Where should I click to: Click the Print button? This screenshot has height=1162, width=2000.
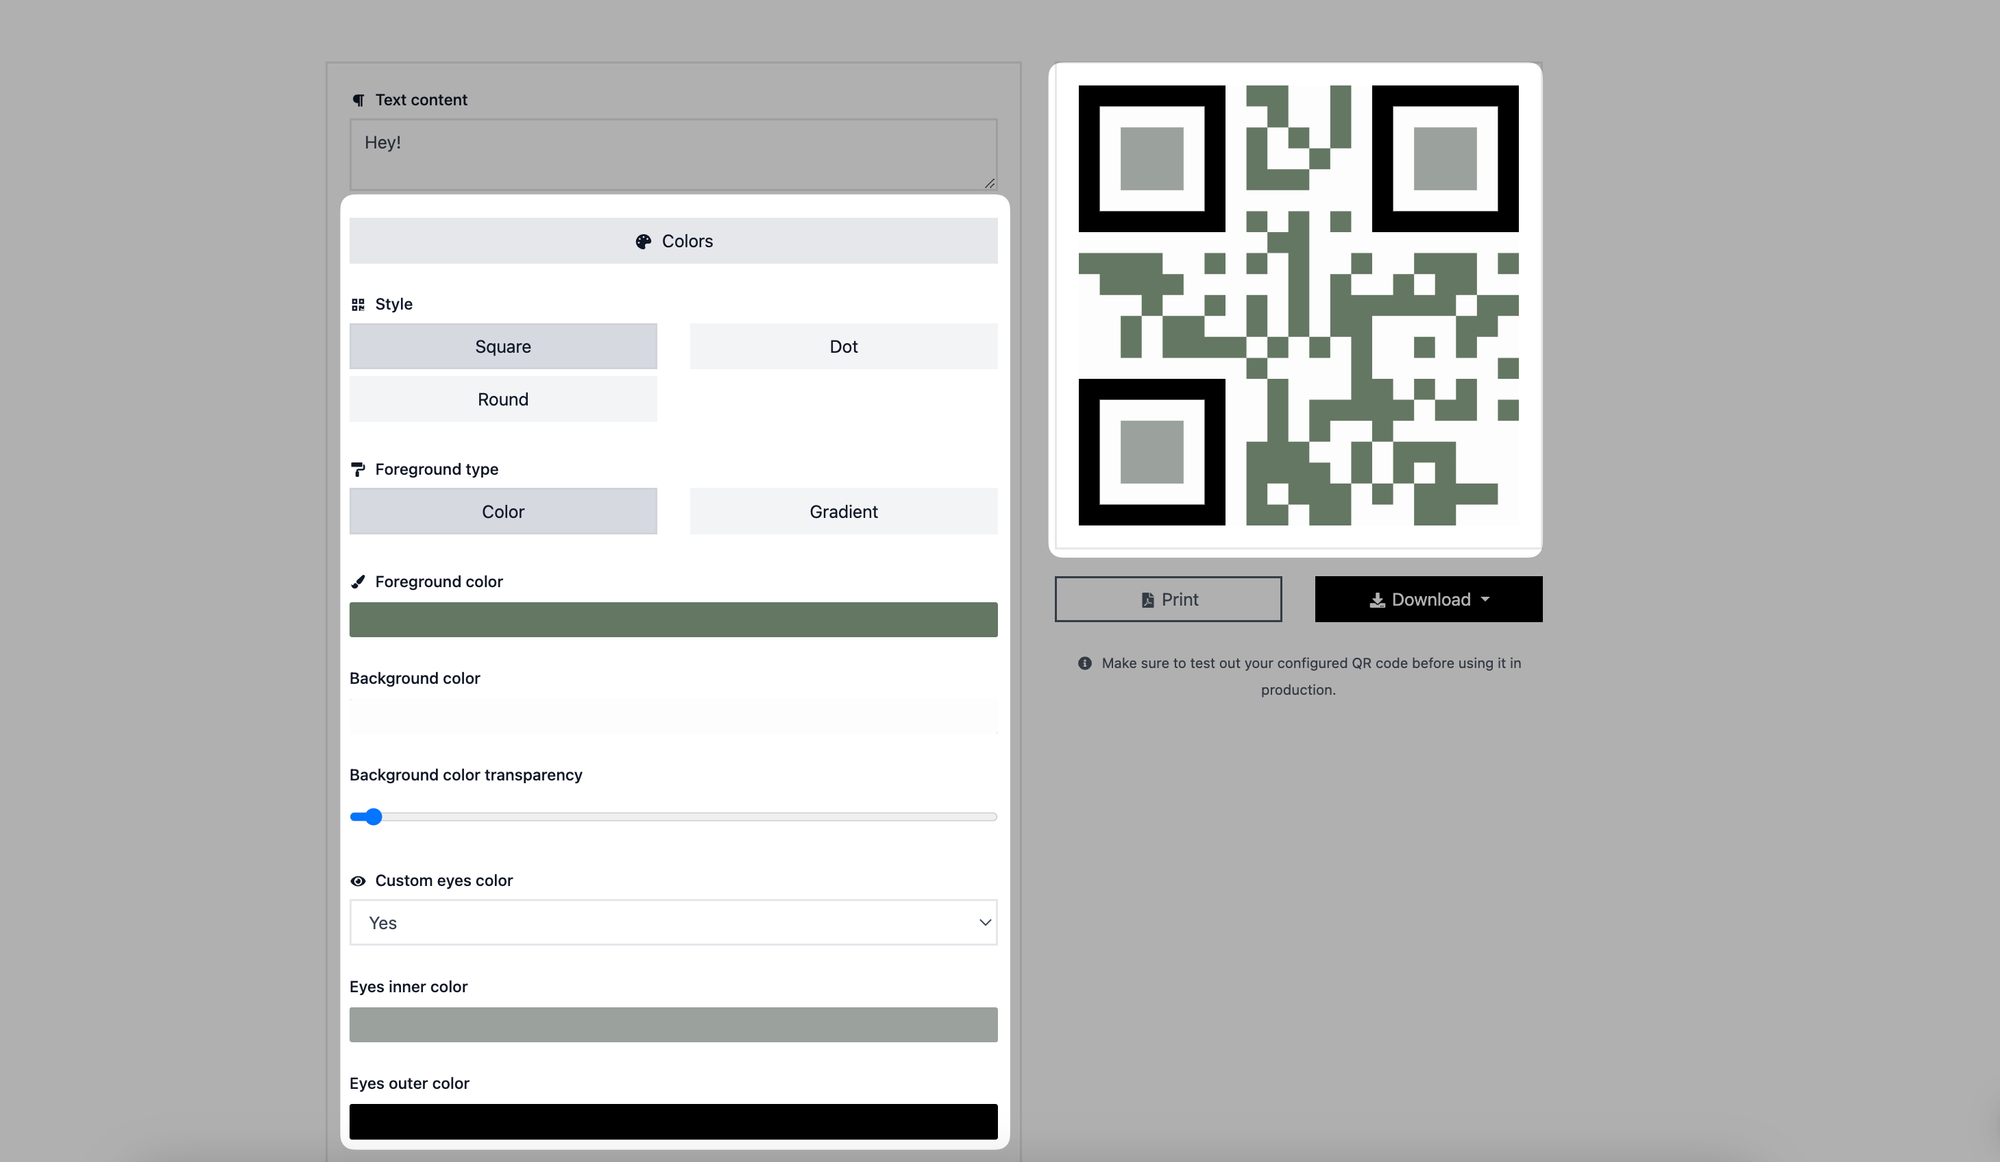click(x=1167, y=598)
